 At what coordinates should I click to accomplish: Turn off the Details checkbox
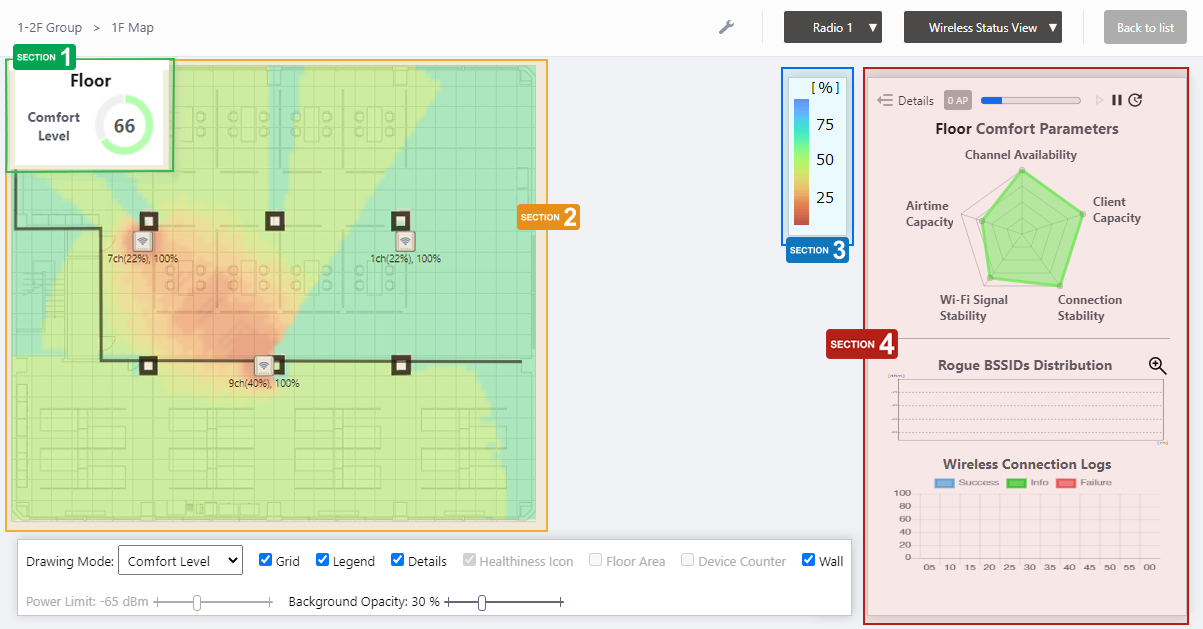[x=398, y=560]
